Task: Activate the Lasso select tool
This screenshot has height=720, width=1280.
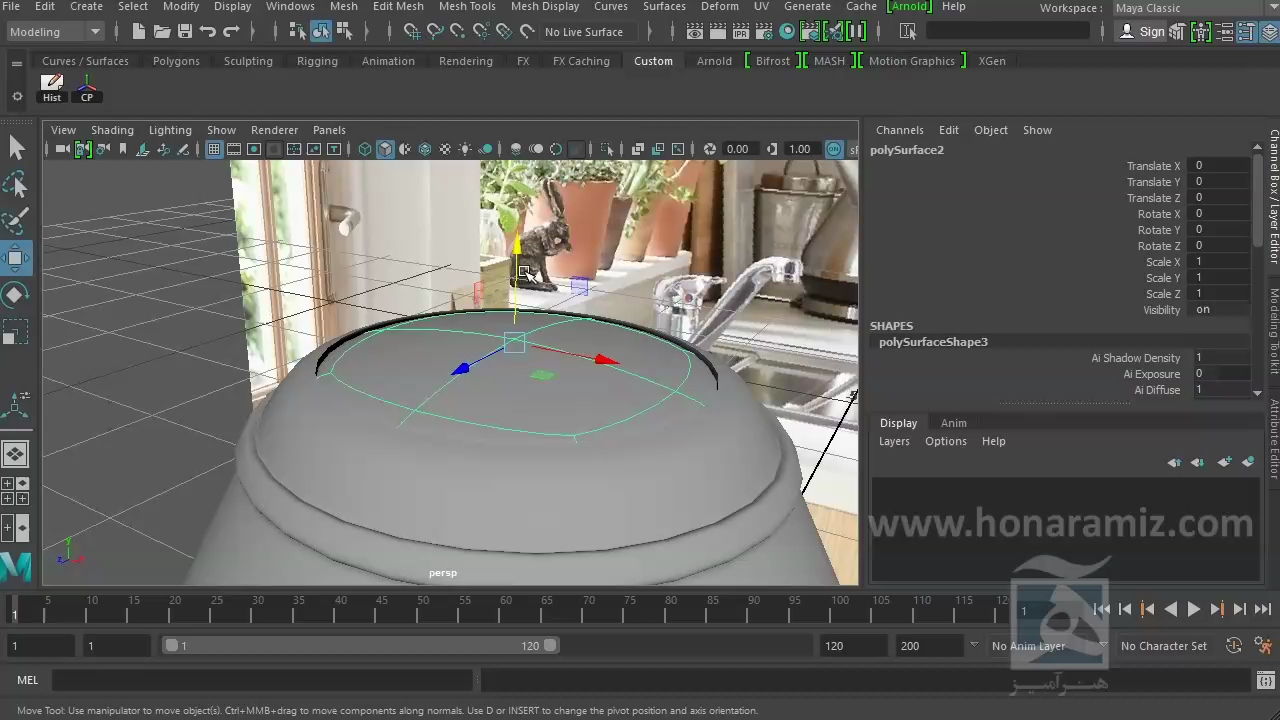Action: [x=16, y=185]
